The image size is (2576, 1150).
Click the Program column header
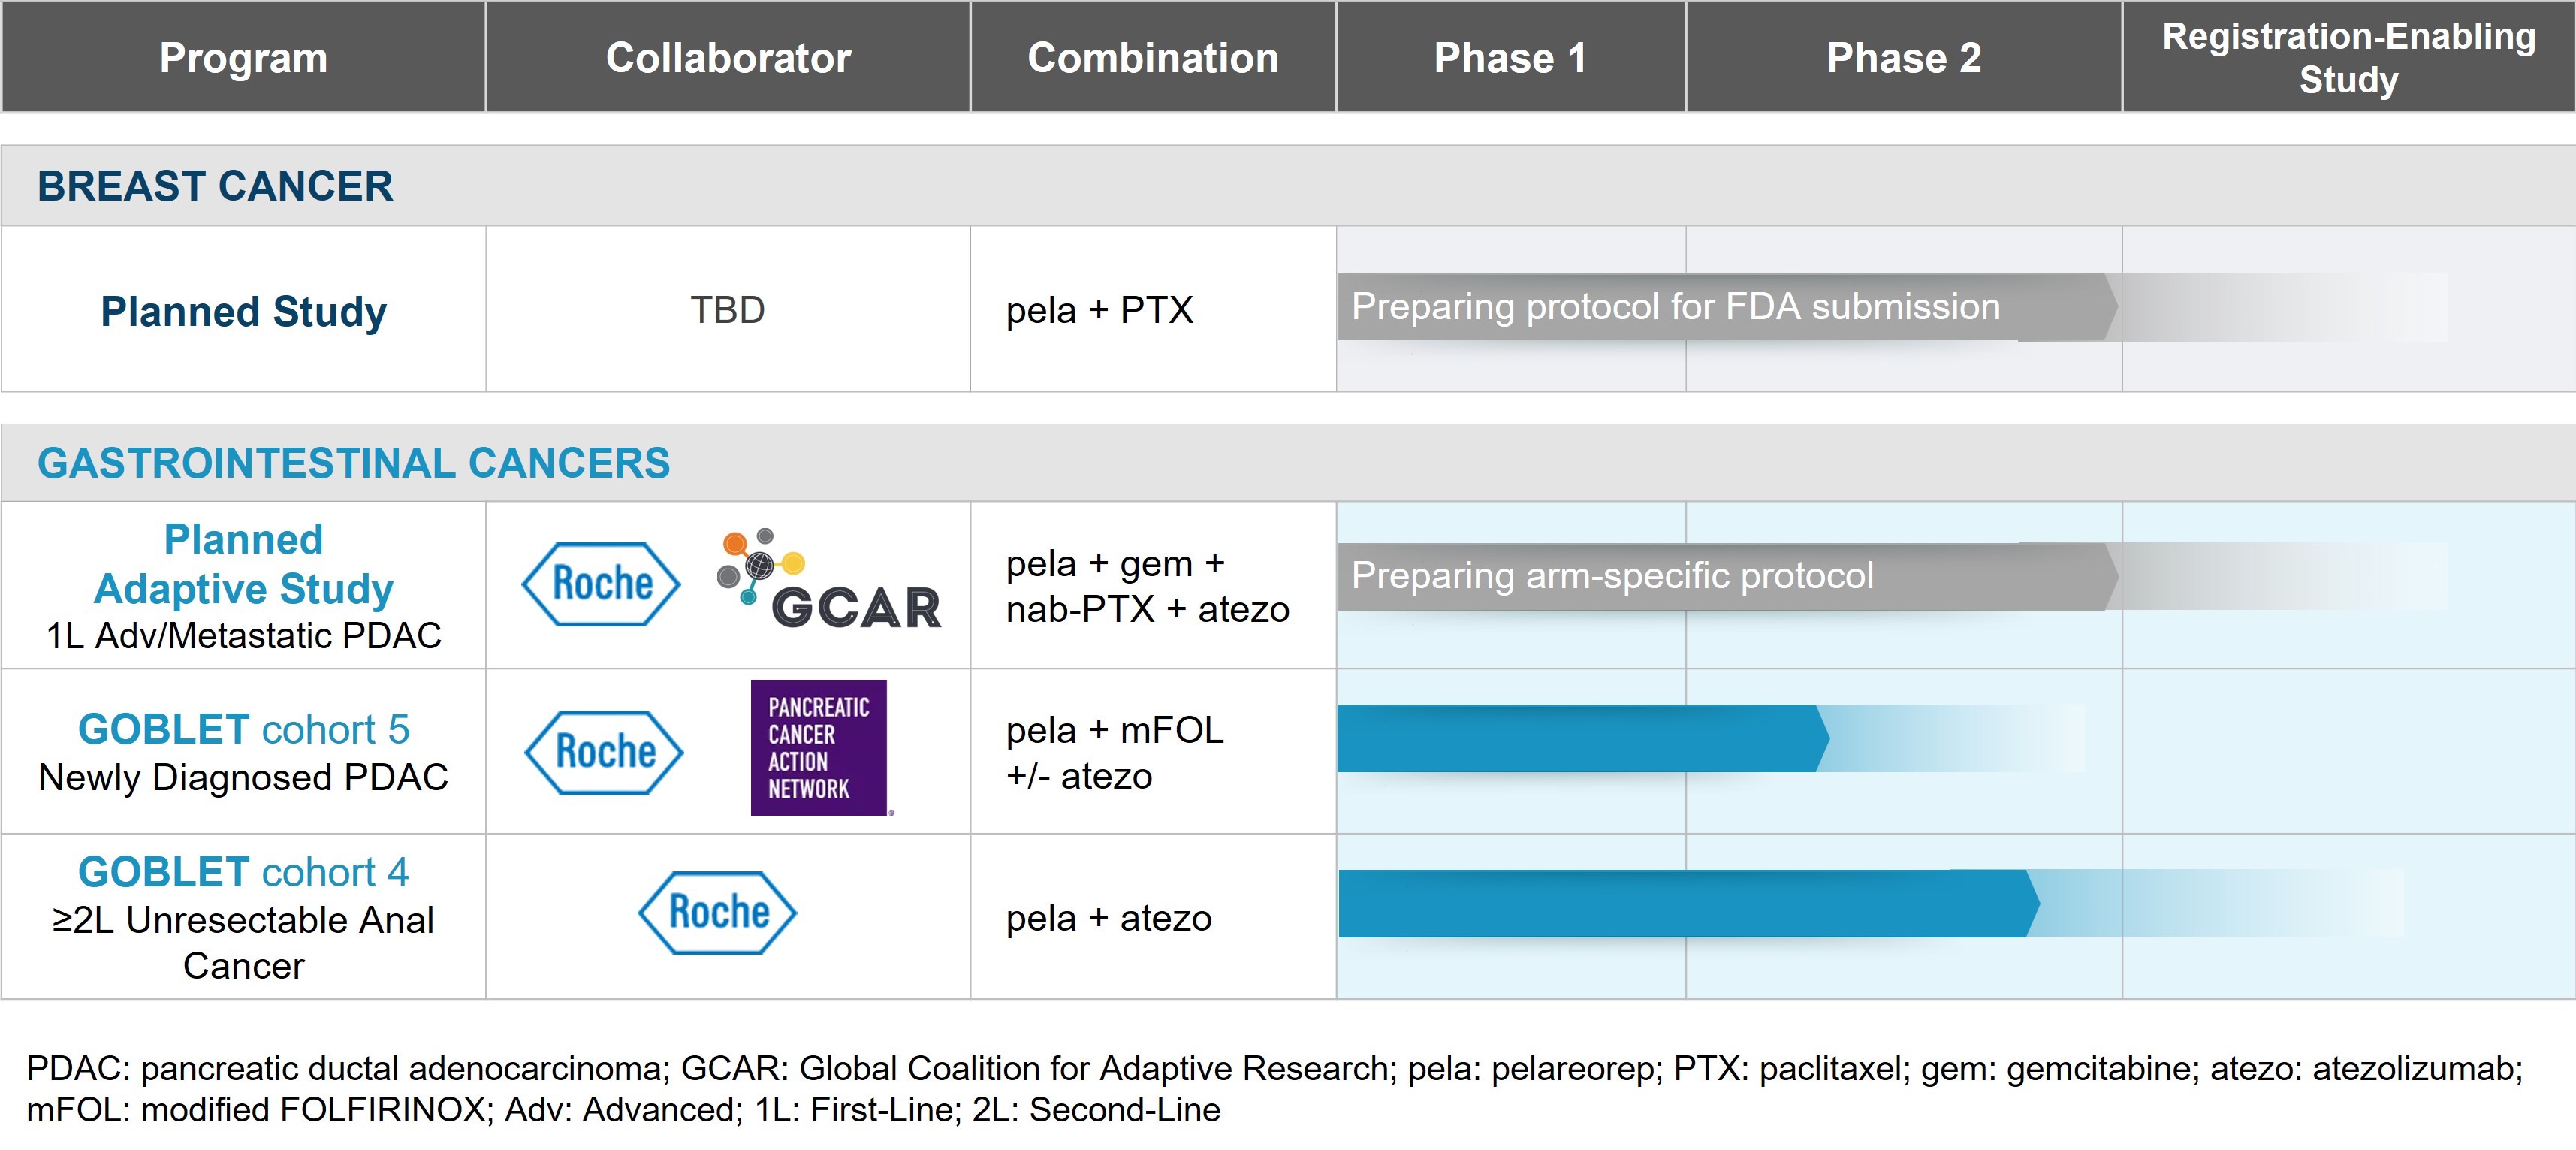coord(243,58)
